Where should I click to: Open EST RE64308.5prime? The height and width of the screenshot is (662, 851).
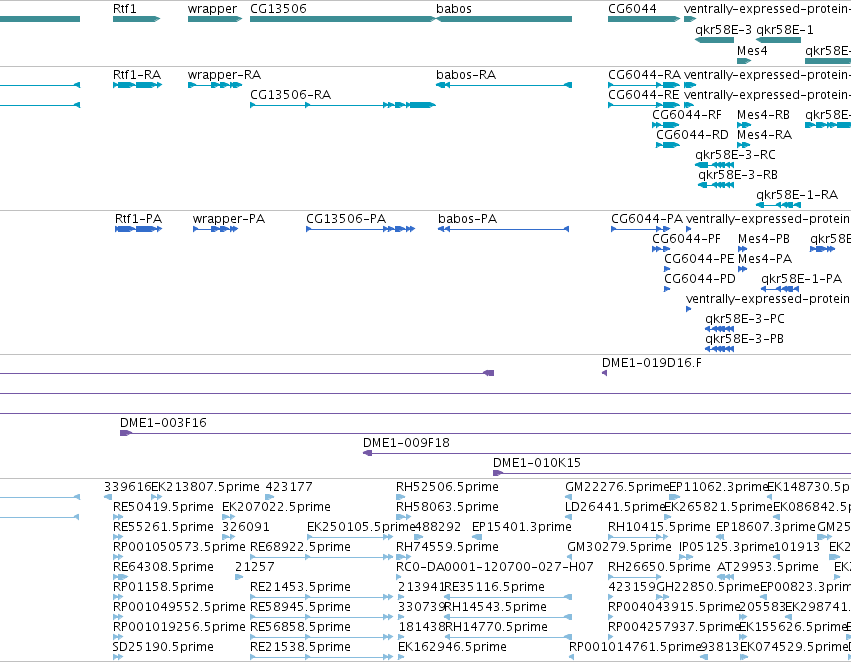(163, 568)
